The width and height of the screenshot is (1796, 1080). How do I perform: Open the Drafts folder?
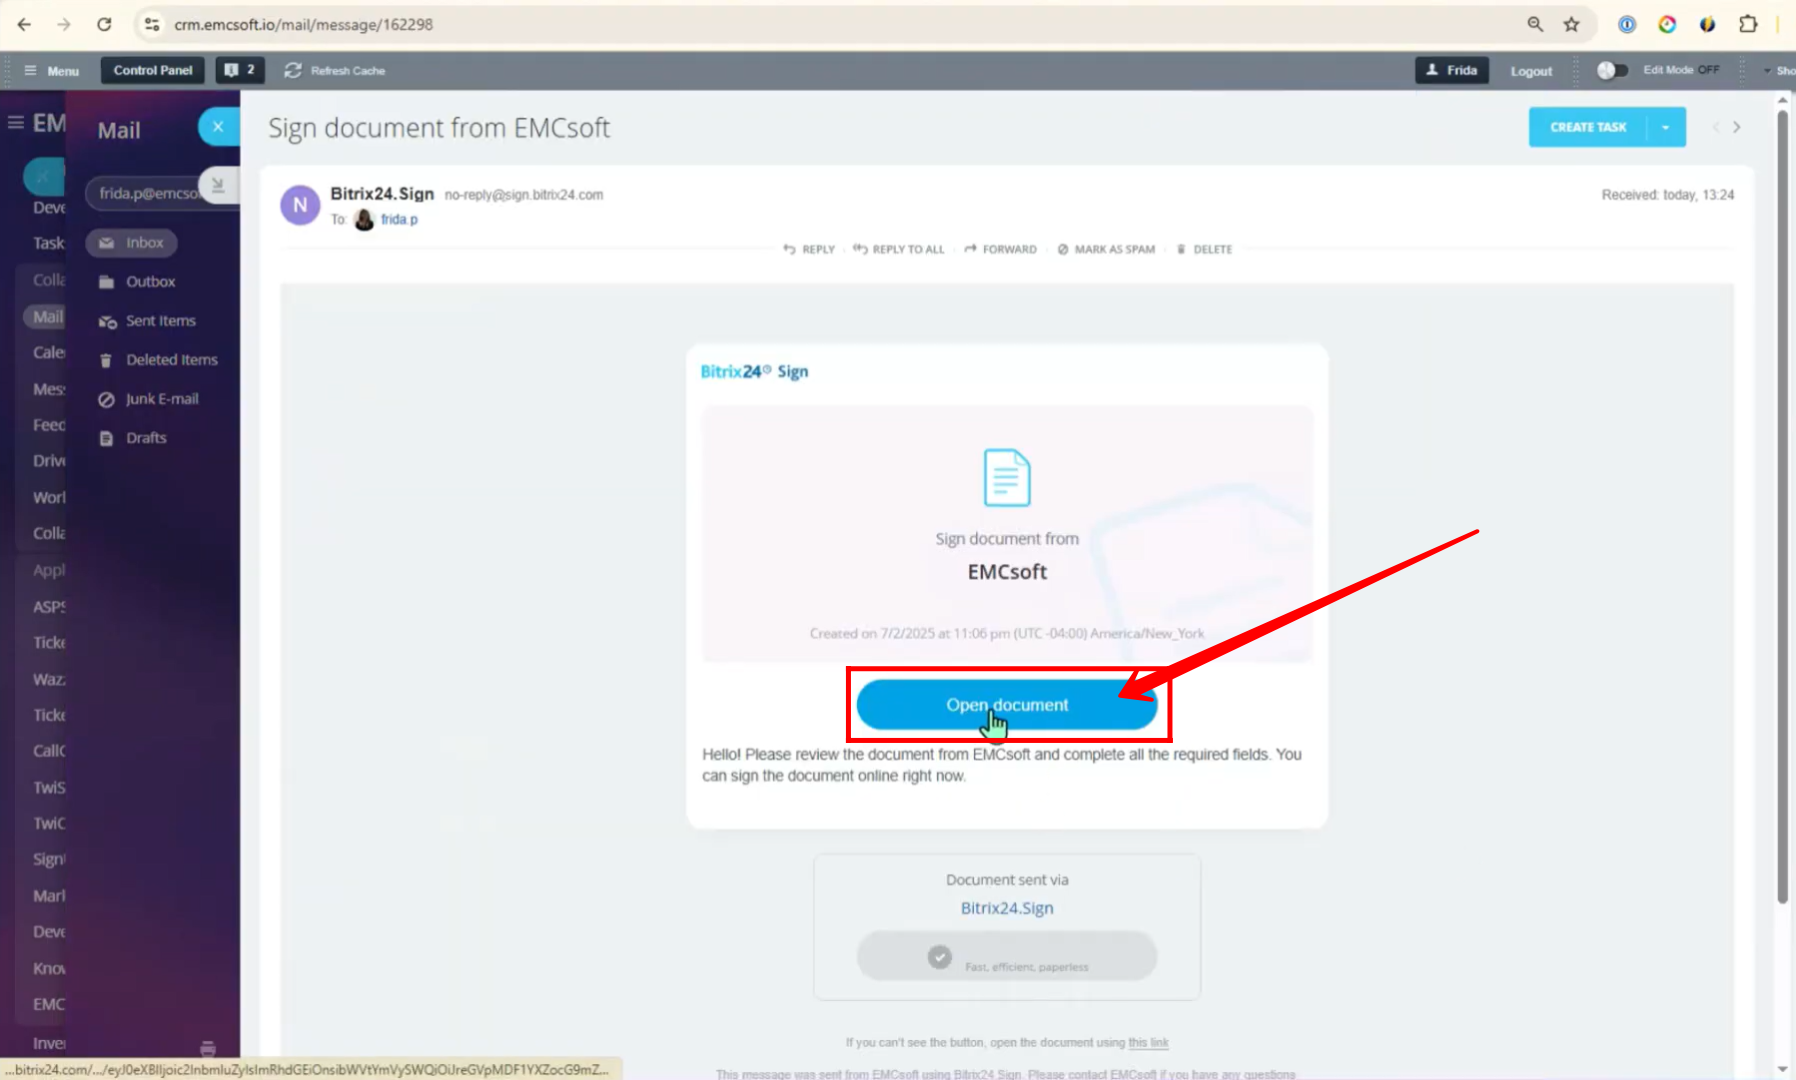click(146, 438)
